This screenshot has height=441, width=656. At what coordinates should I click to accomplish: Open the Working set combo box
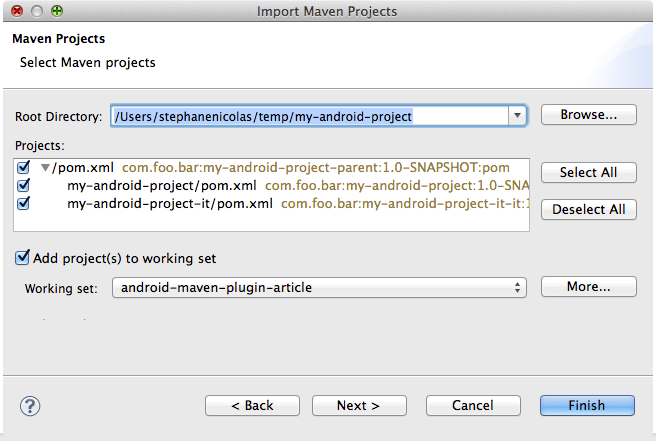coord(318,288)
